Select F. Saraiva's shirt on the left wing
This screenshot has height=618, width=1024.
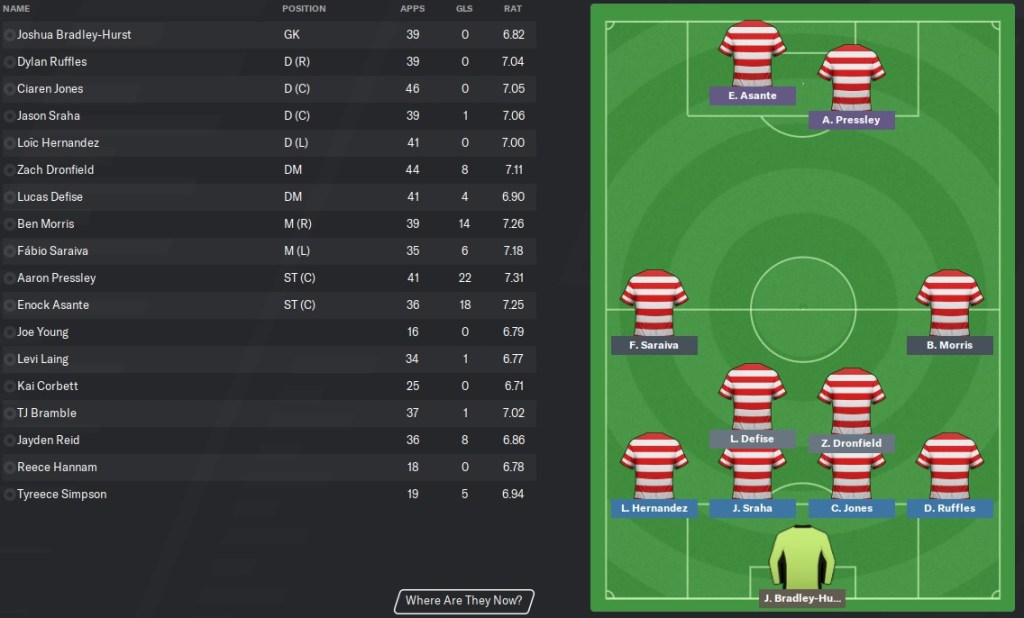pyautogui.click(x=654, y=303)
